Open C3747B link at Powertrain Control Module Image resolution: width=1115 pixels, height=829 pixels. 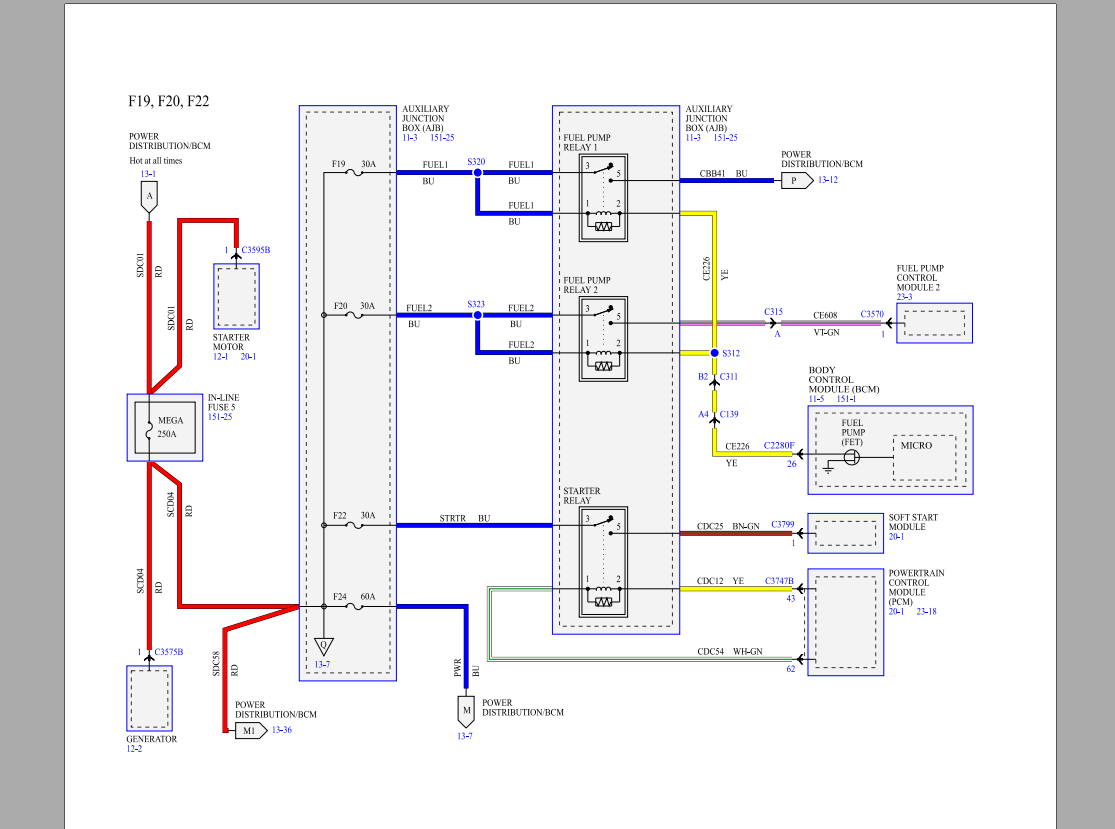coord(778,580)
